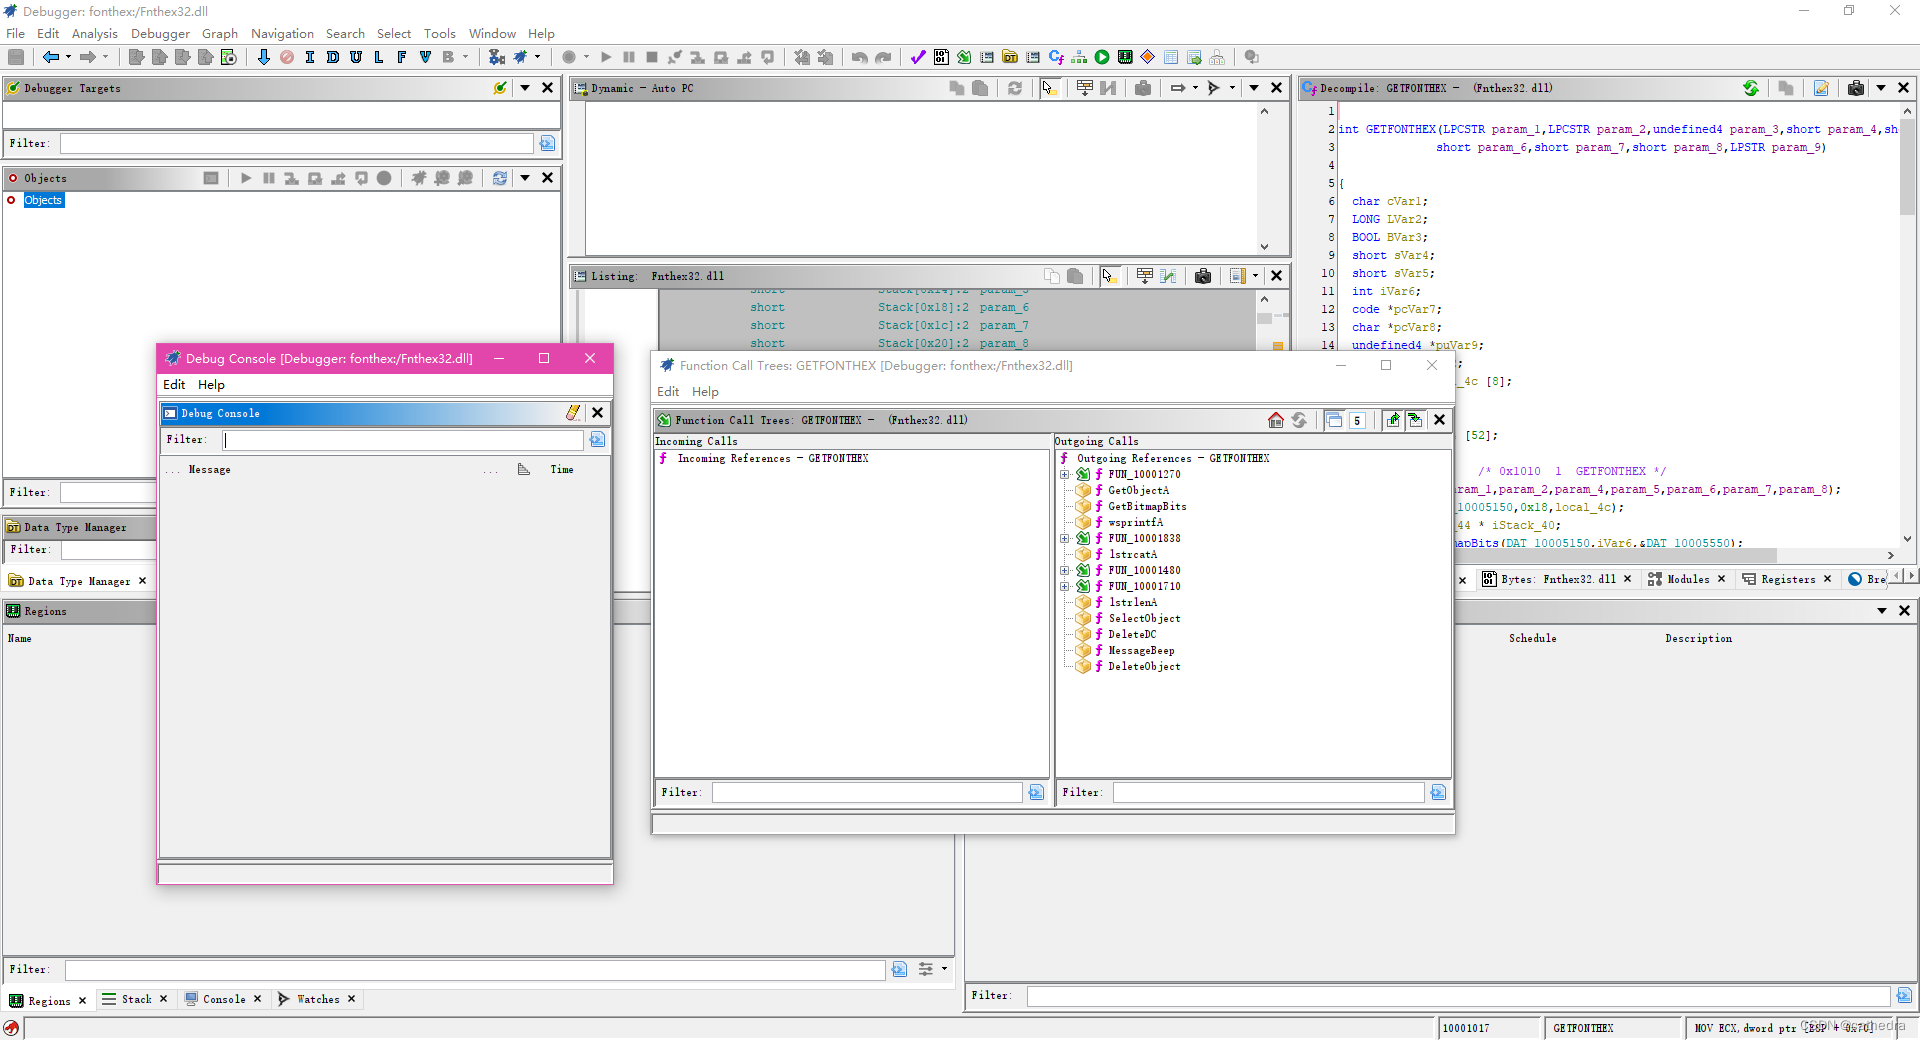This screenshot has height=1040, width=1920.
Task: Click refresh icon in Objects panel toolbar
Action: coord(500,178)
